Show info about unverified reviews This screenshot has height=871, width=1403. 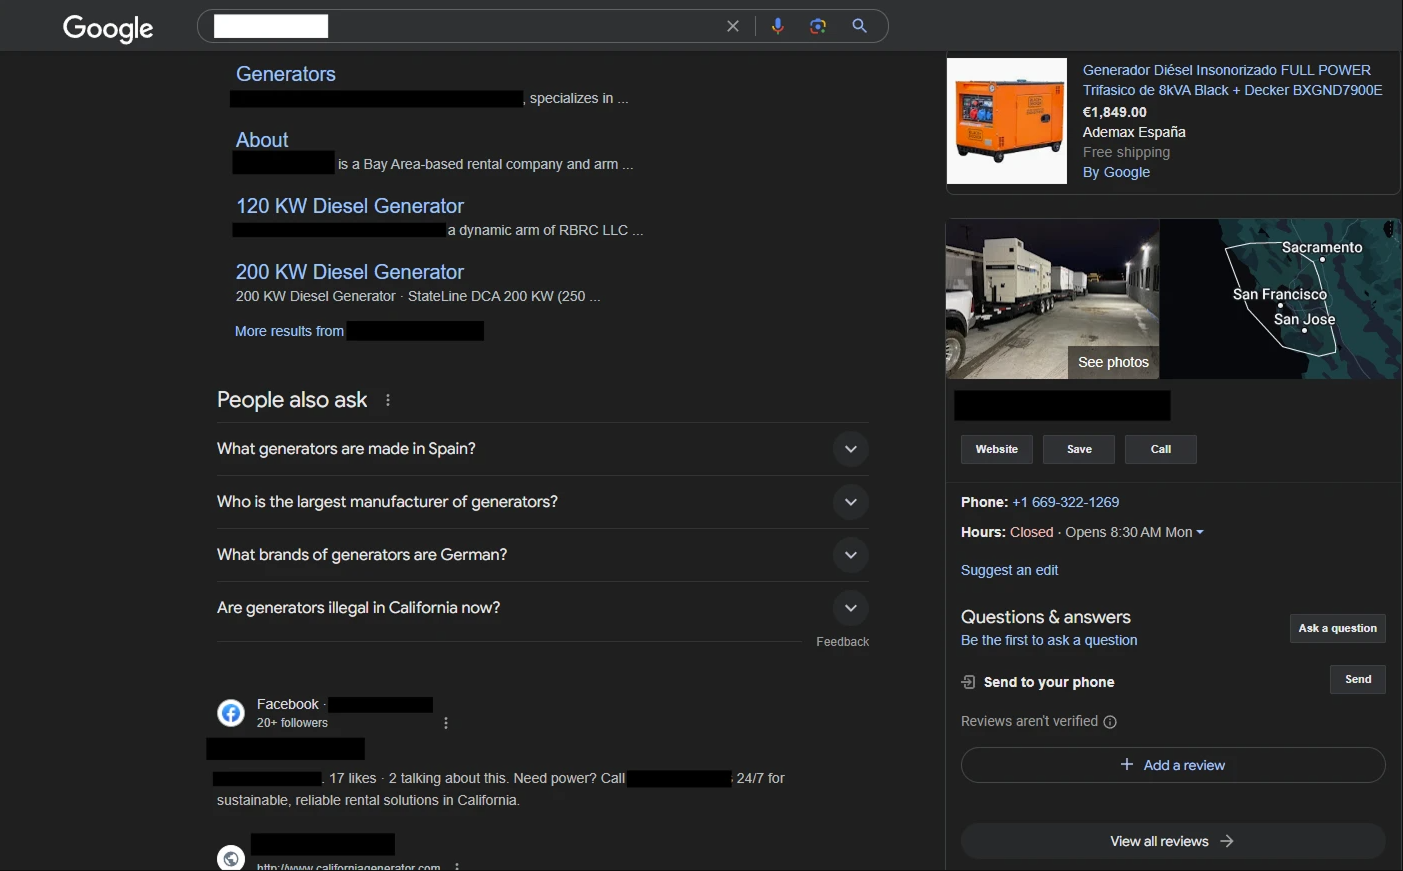[x=1110, y=722]
